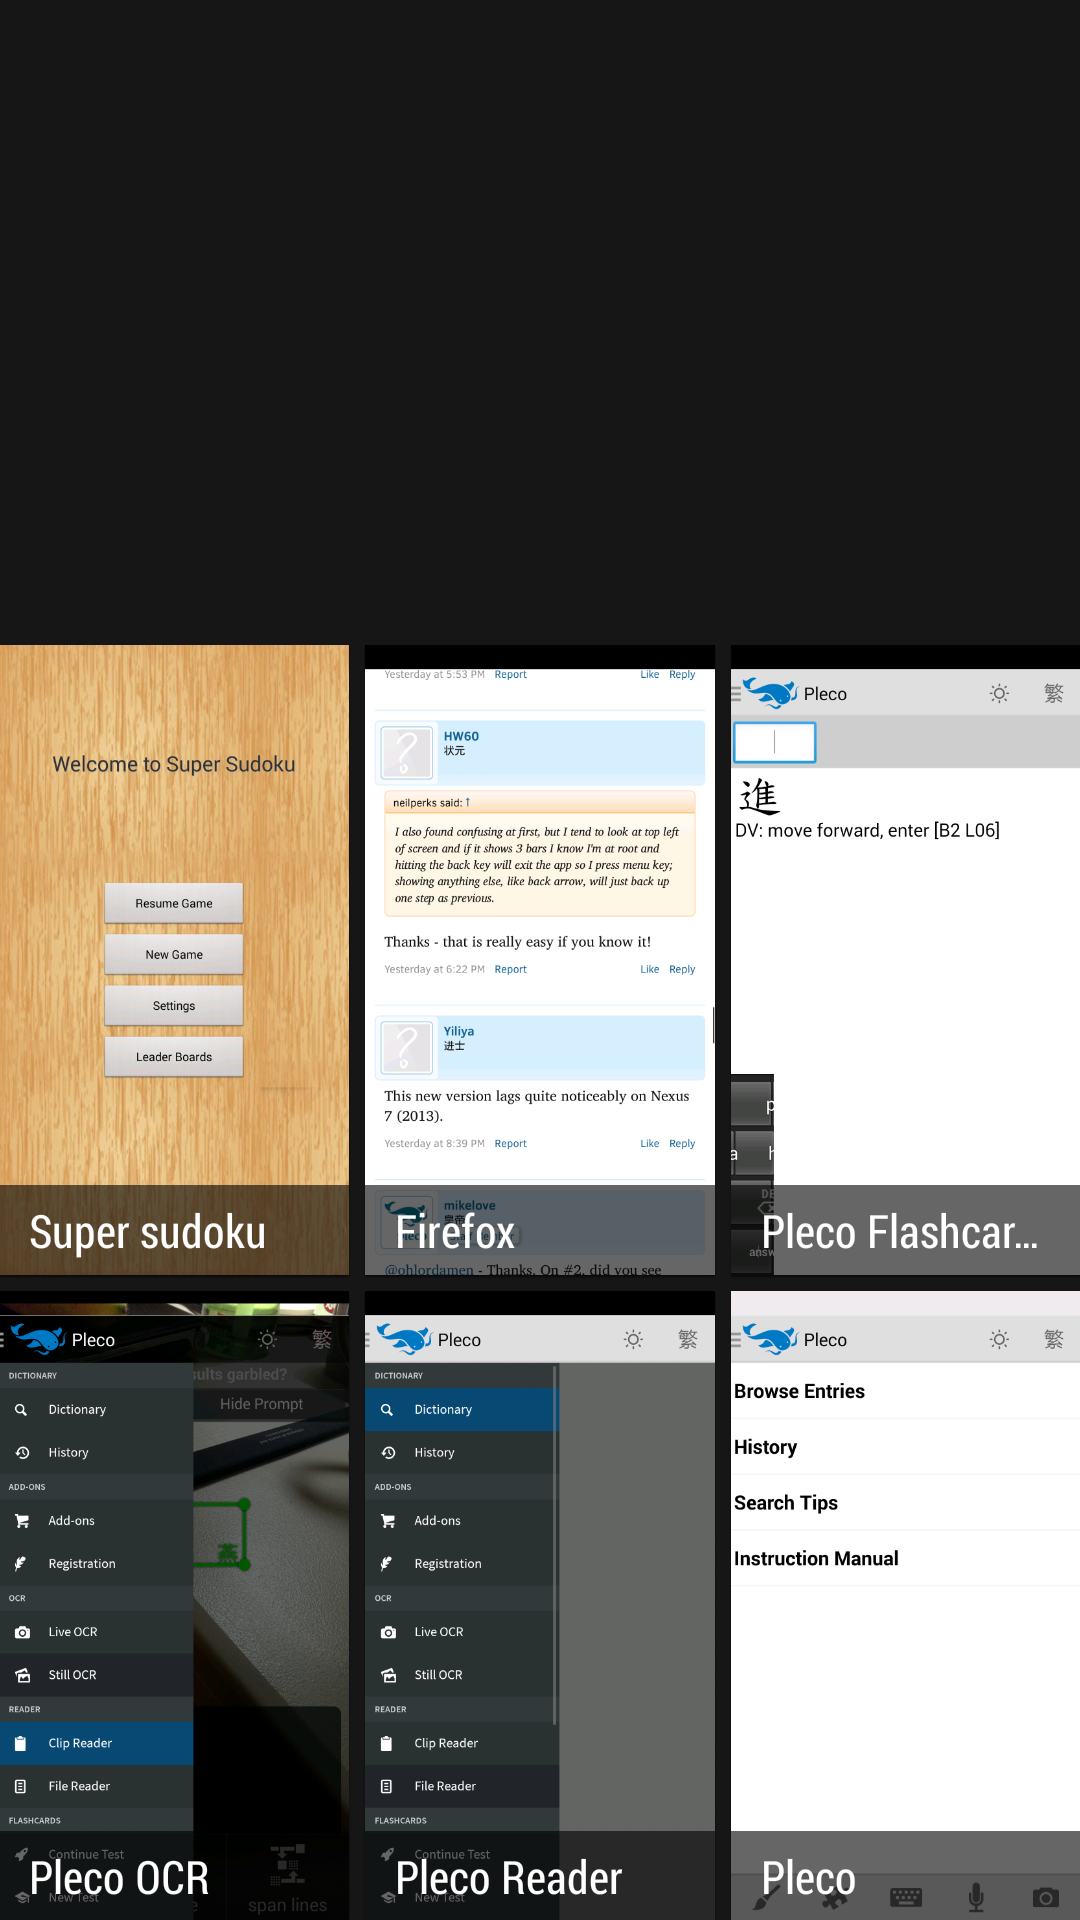This screenshot has width=1080, height=1920.
Task: Tap brightness icon in bottom-right Pleco card
Action: click(x=999, y=1339)
